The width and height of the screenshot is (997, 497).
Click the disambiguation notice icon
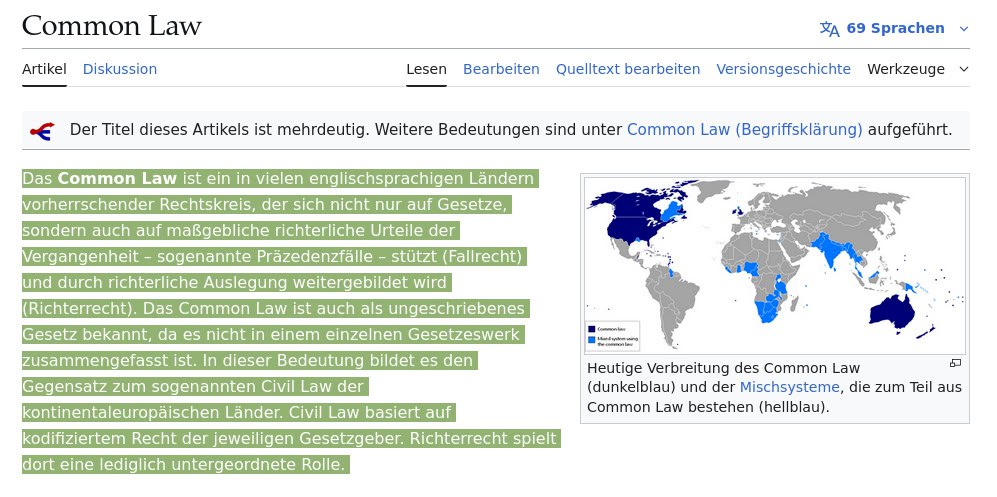[x=42, y=130]
